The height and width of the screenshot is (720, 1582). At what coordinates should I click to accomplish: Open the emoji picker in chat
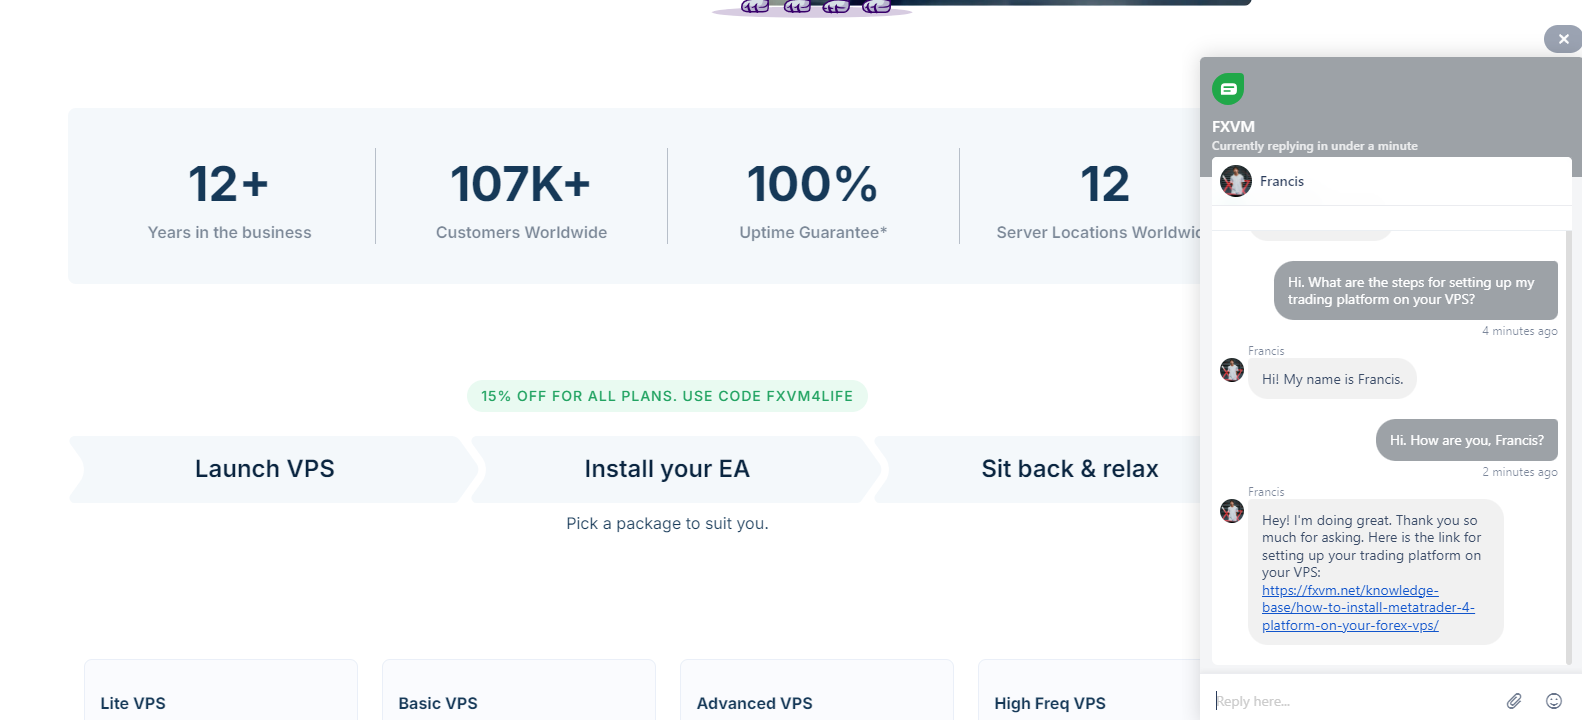pyautogui.click(x=1554, y=701)
